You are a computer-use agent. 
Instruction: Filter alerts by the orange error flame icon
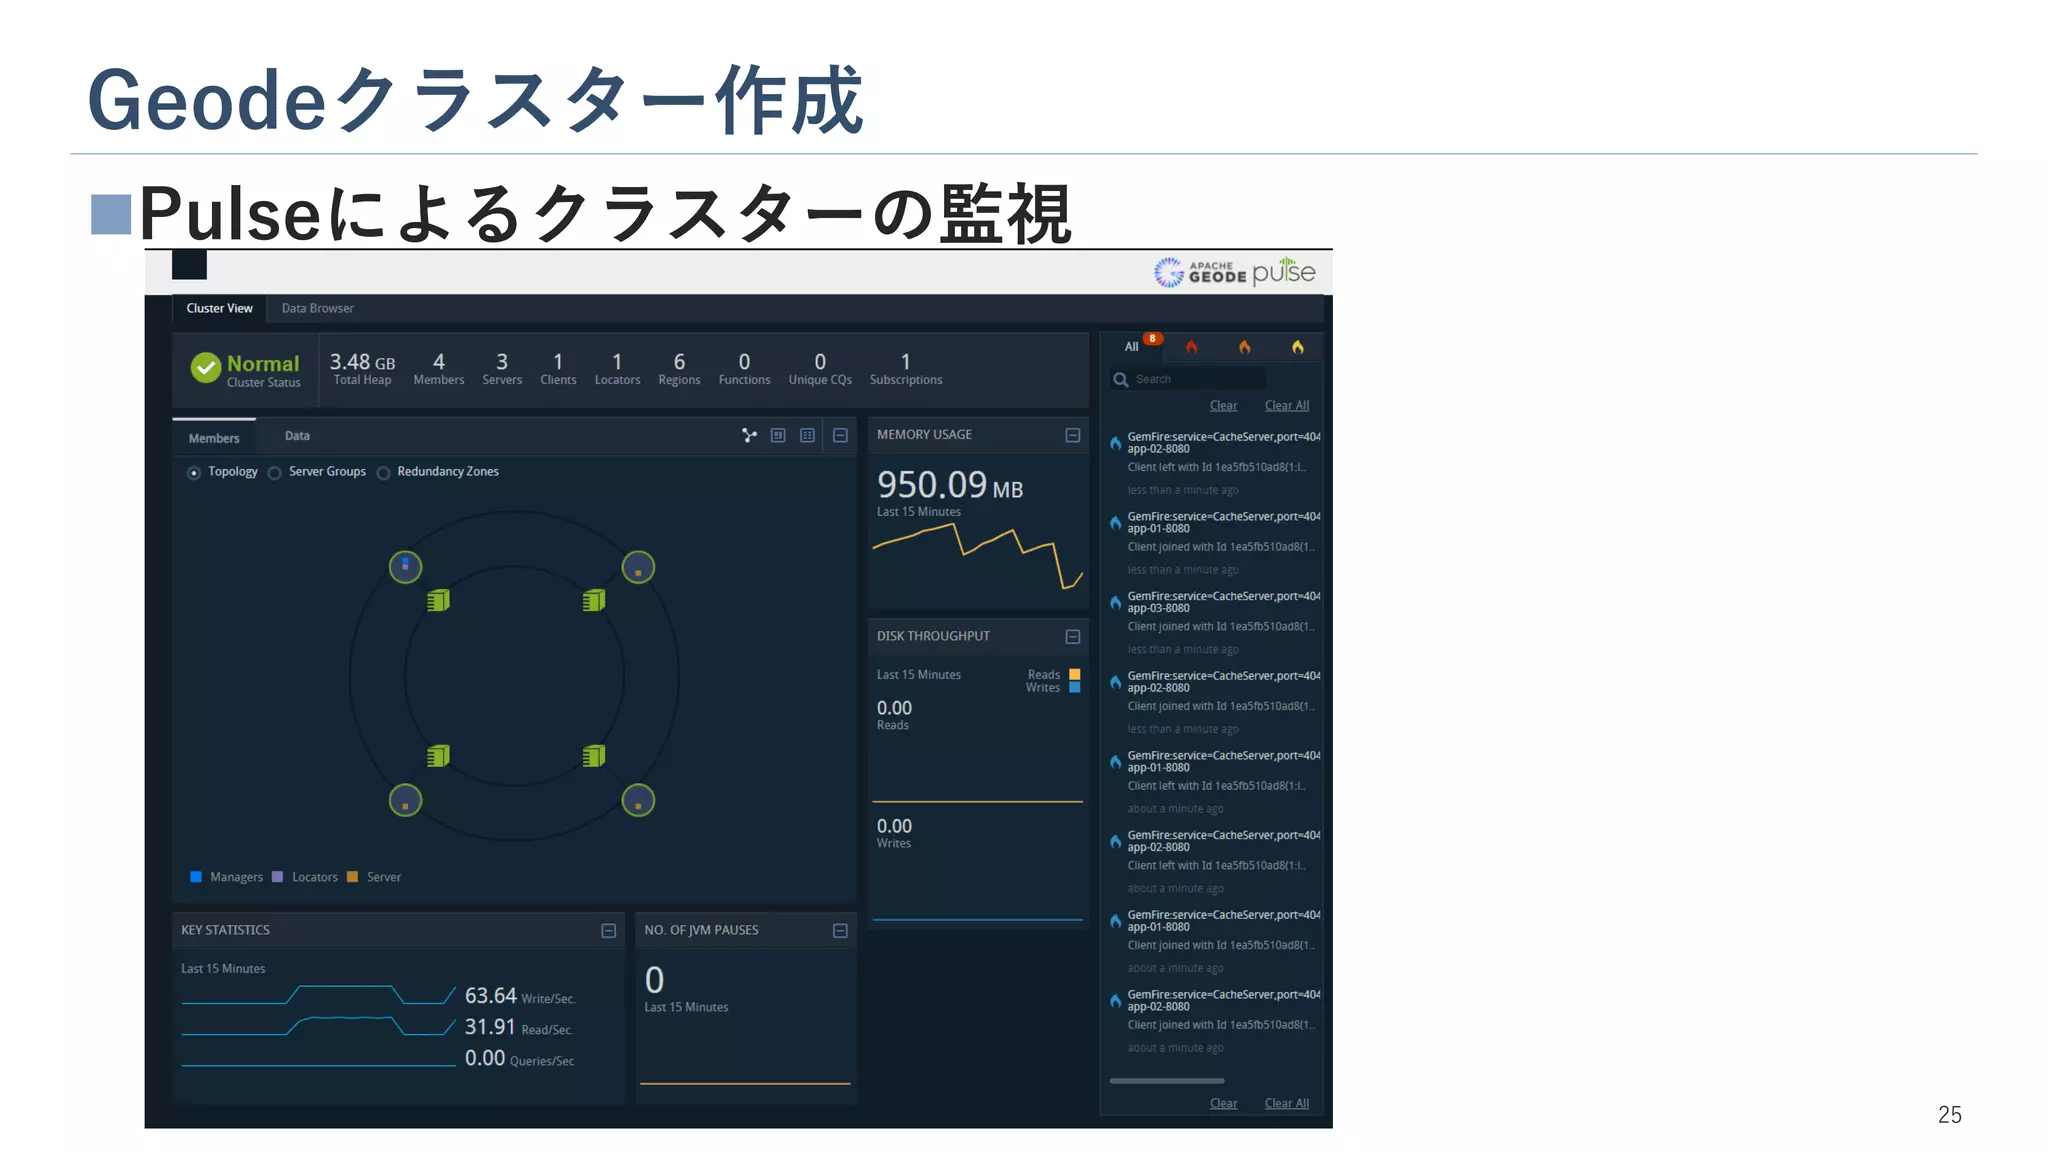click(x=1244, y=347)
